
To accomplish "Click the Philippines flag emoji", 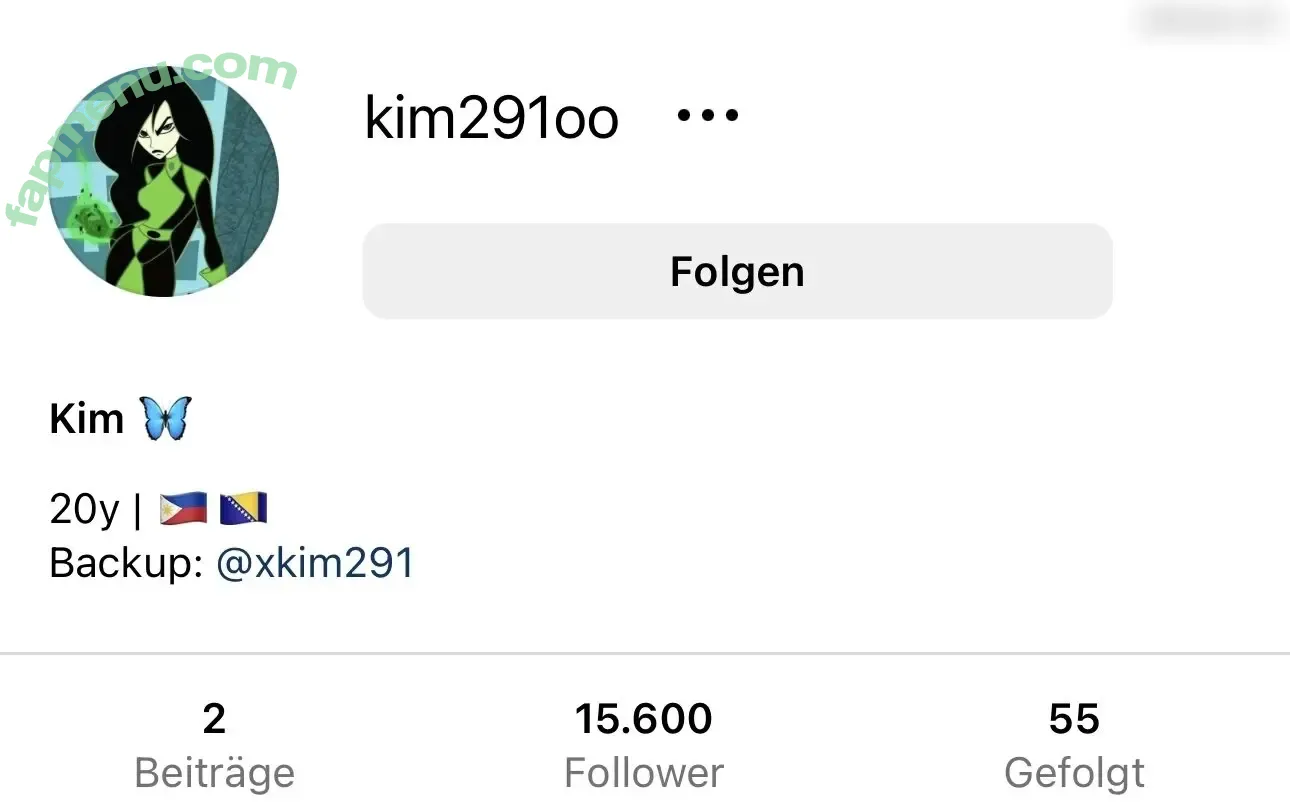I will click(183, 509).
